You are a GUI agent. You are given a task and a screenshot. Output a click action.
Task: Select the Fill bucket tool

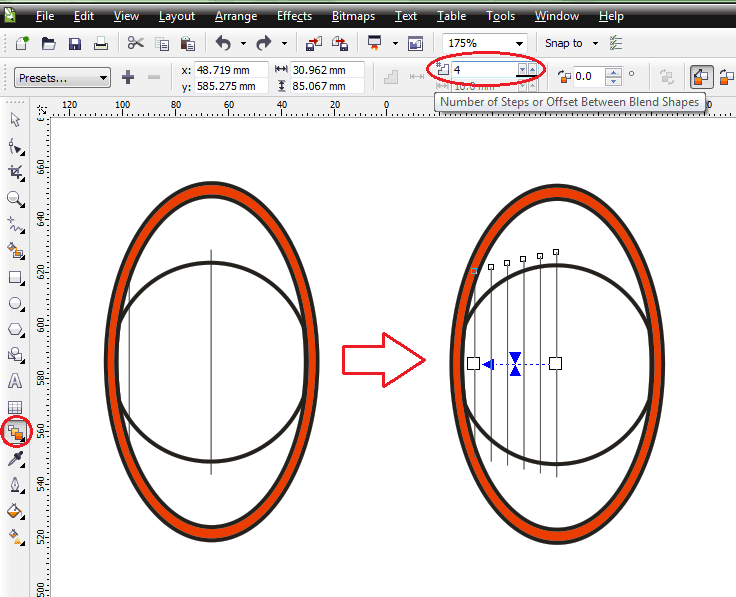tap(15, 511)
